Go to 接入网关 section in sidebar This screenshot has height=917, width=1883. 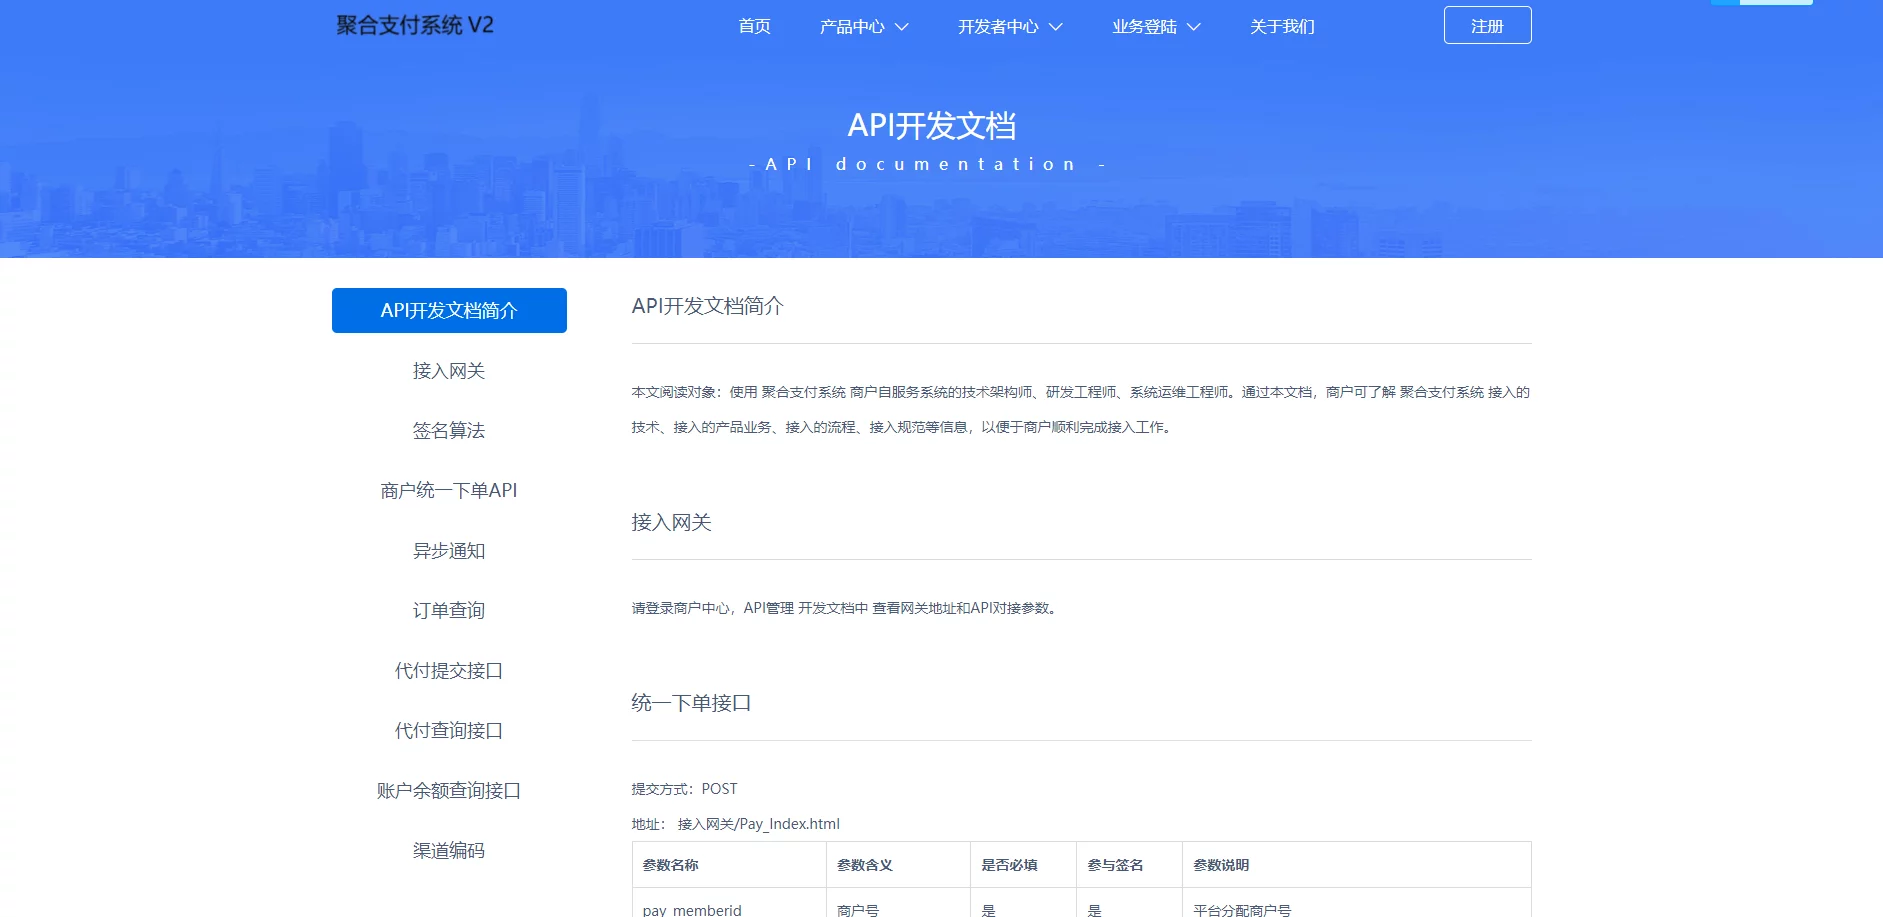449,371
